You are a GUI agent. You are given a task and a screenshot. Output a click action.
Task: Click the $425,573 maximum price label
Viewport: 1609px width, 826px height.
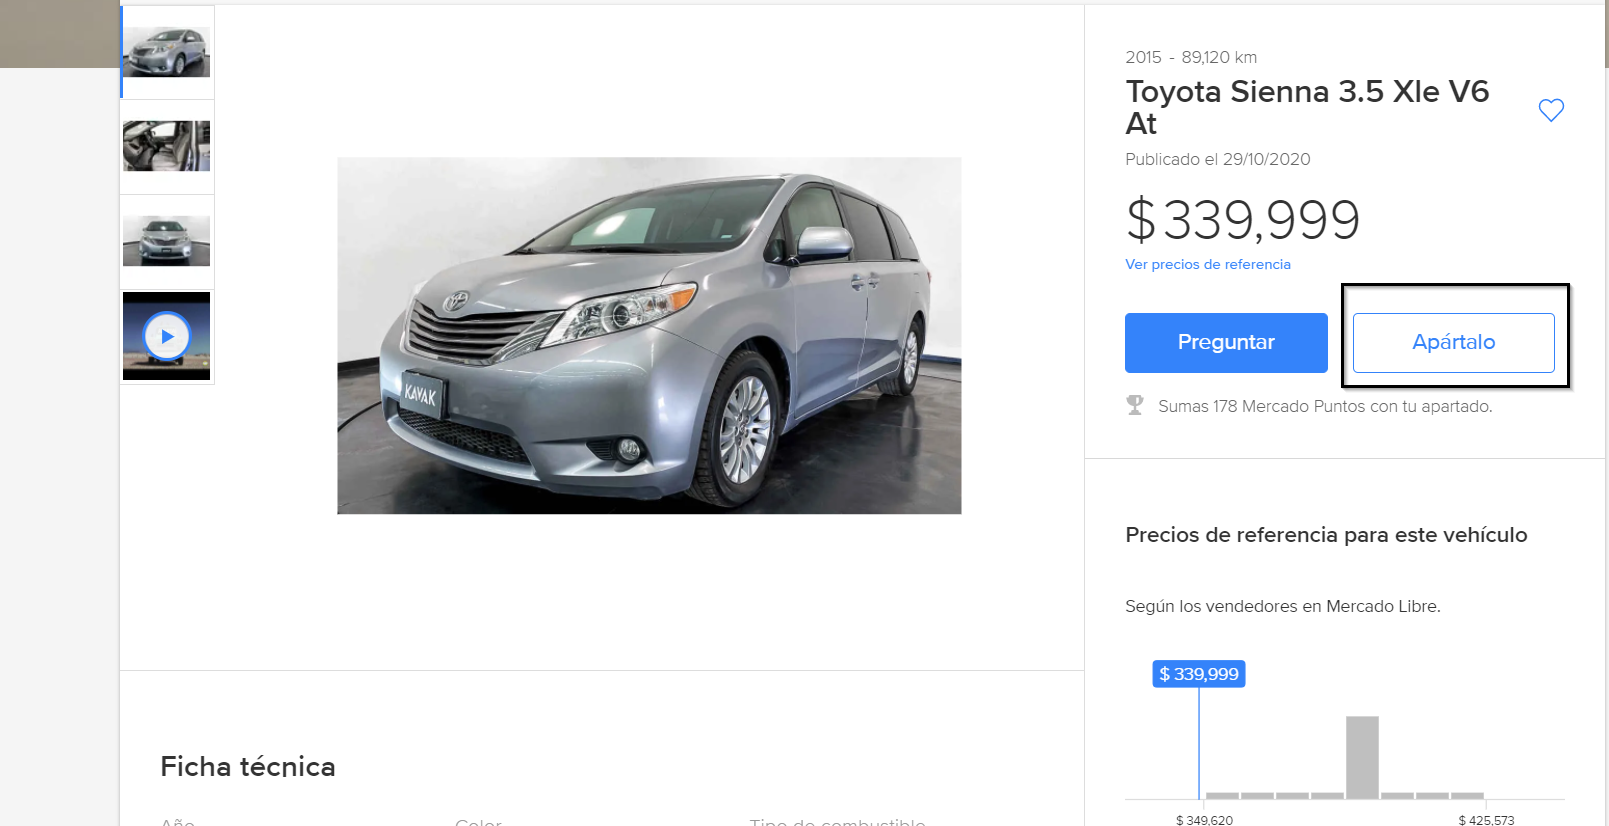(1486, 820)
